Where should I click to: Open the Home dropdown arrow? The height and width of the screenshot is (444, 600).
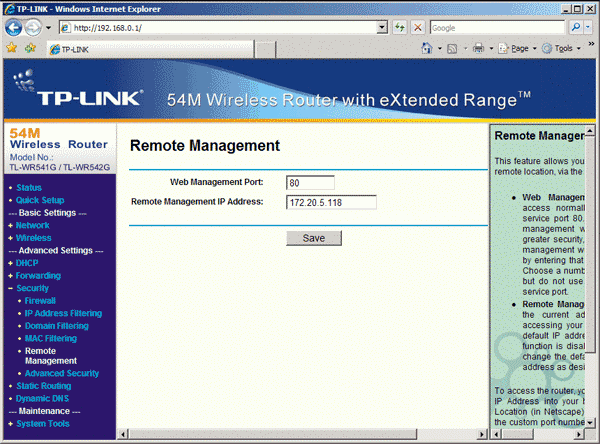pyautogui.click(x=440, y=49)
